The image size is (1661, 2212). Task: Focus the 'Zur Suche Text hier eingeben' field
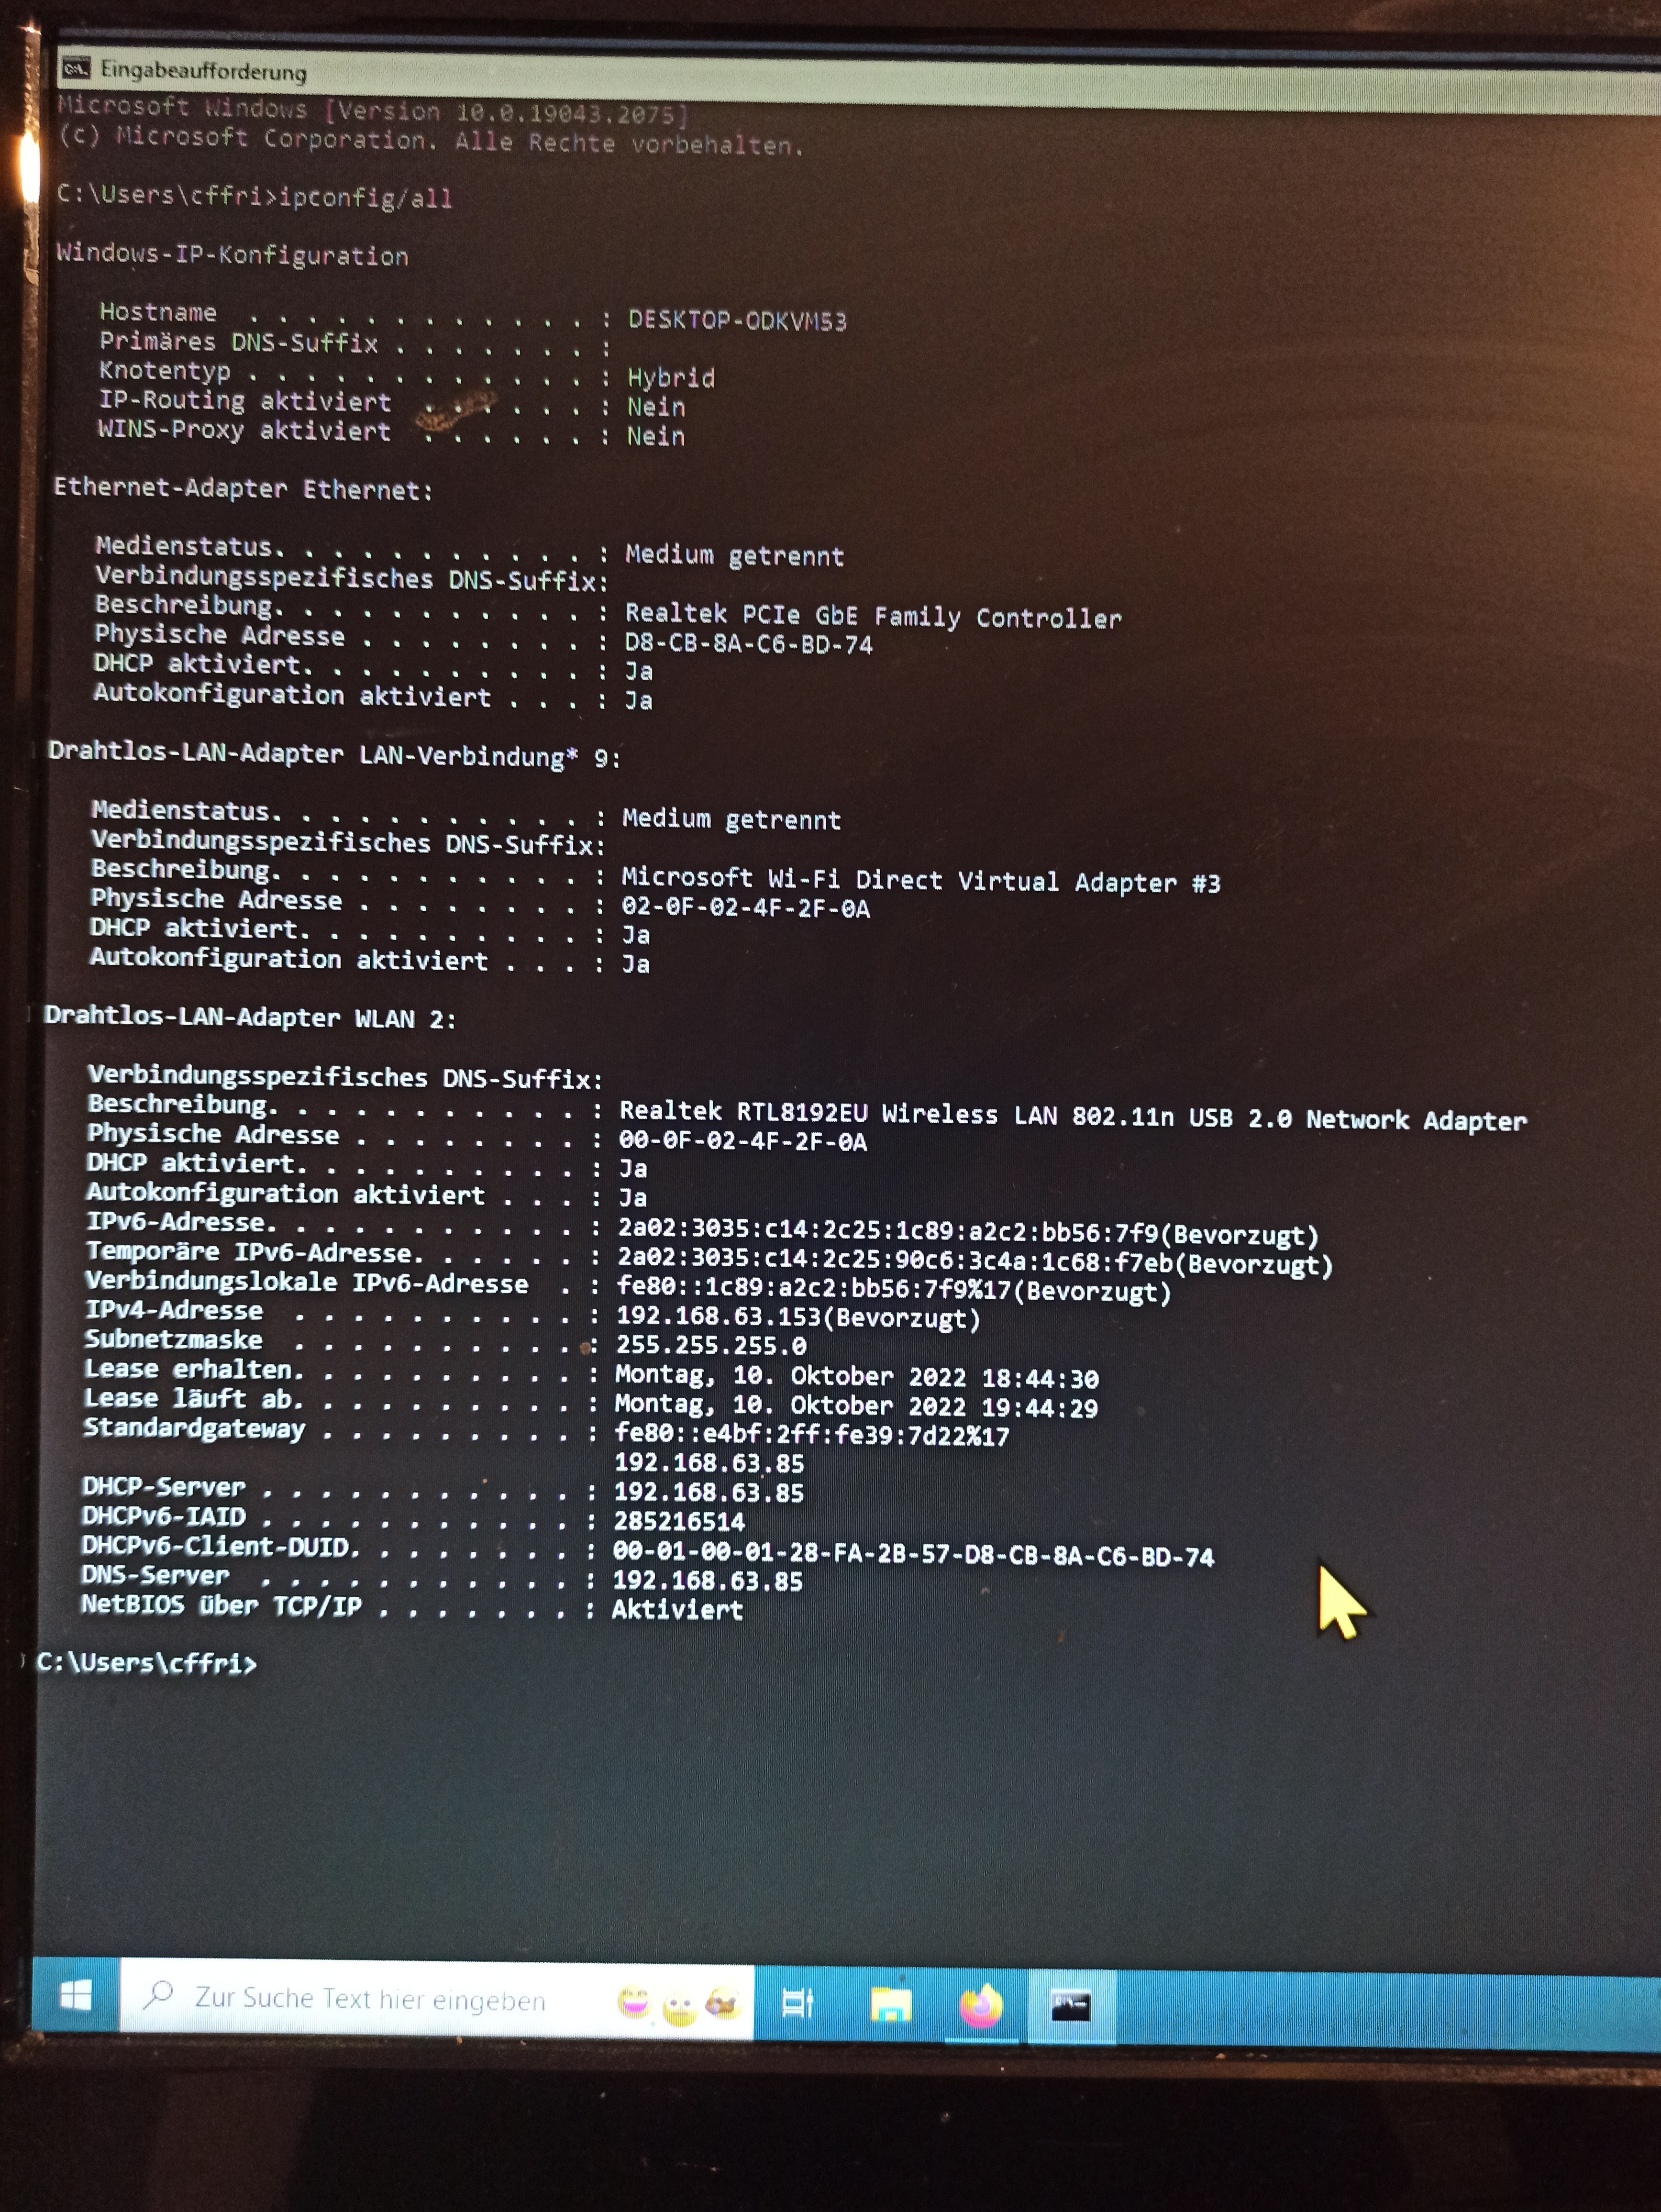[x=370, y=1998]
